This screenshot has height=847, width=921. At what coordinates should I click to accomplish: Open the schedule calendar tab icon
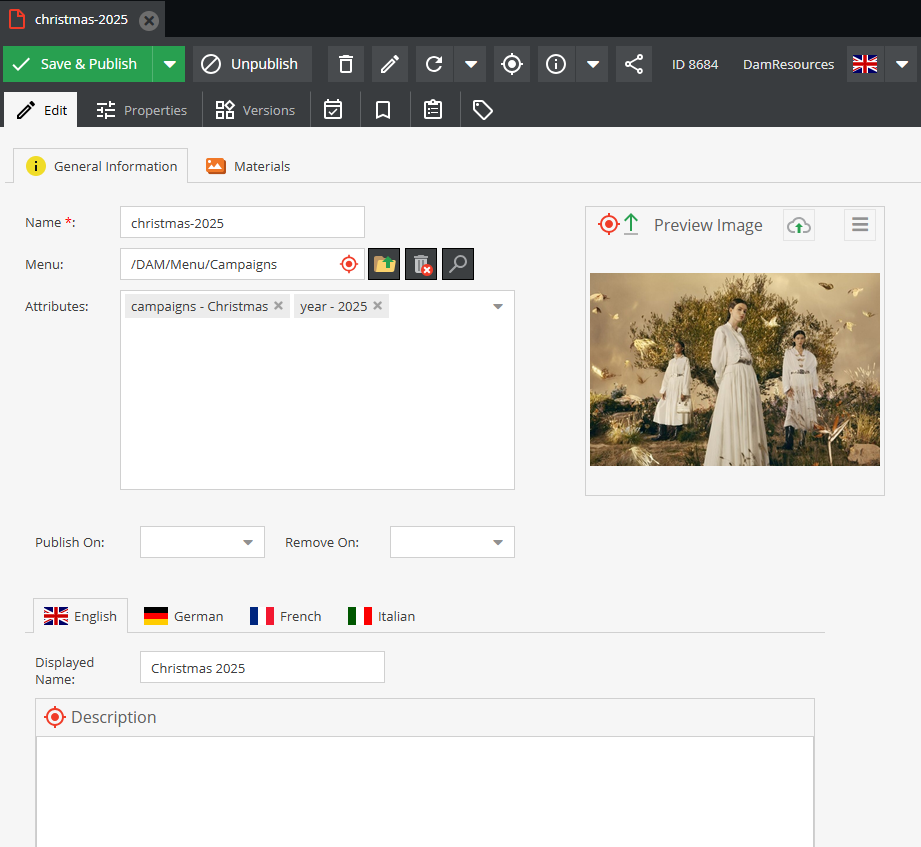tap(333, 110)
